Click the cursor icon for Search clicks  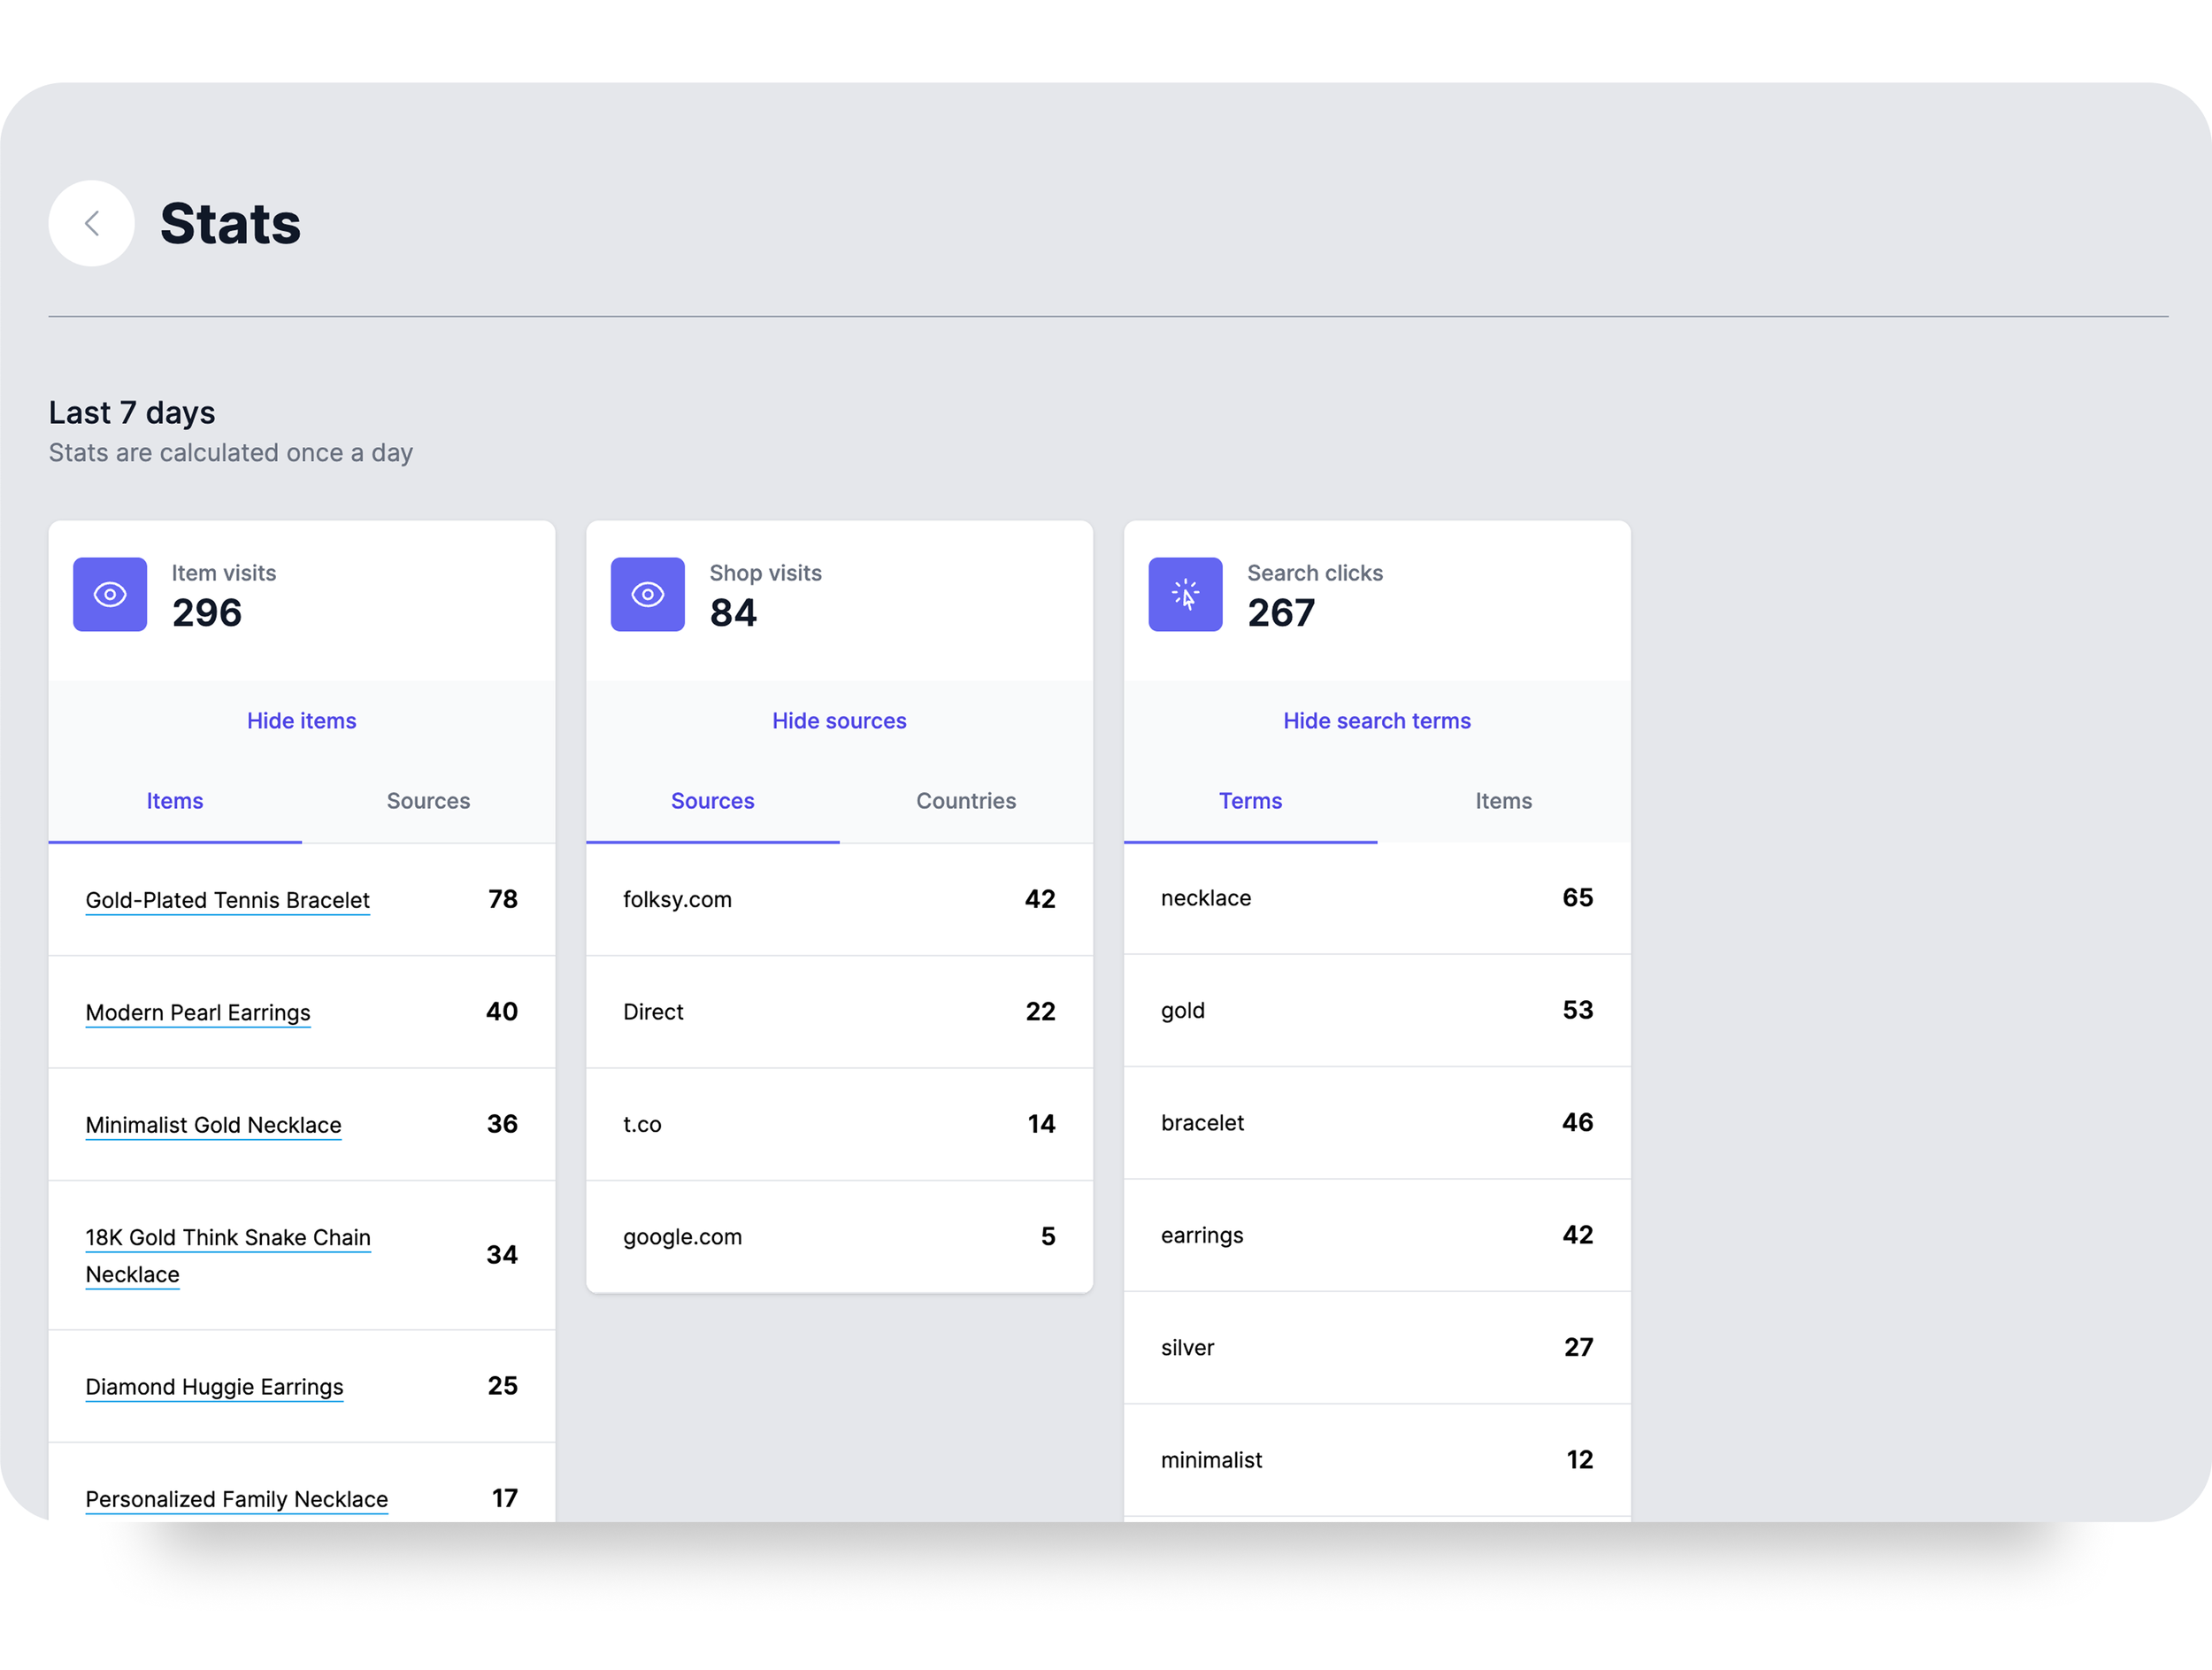[x=1185, y=594]
